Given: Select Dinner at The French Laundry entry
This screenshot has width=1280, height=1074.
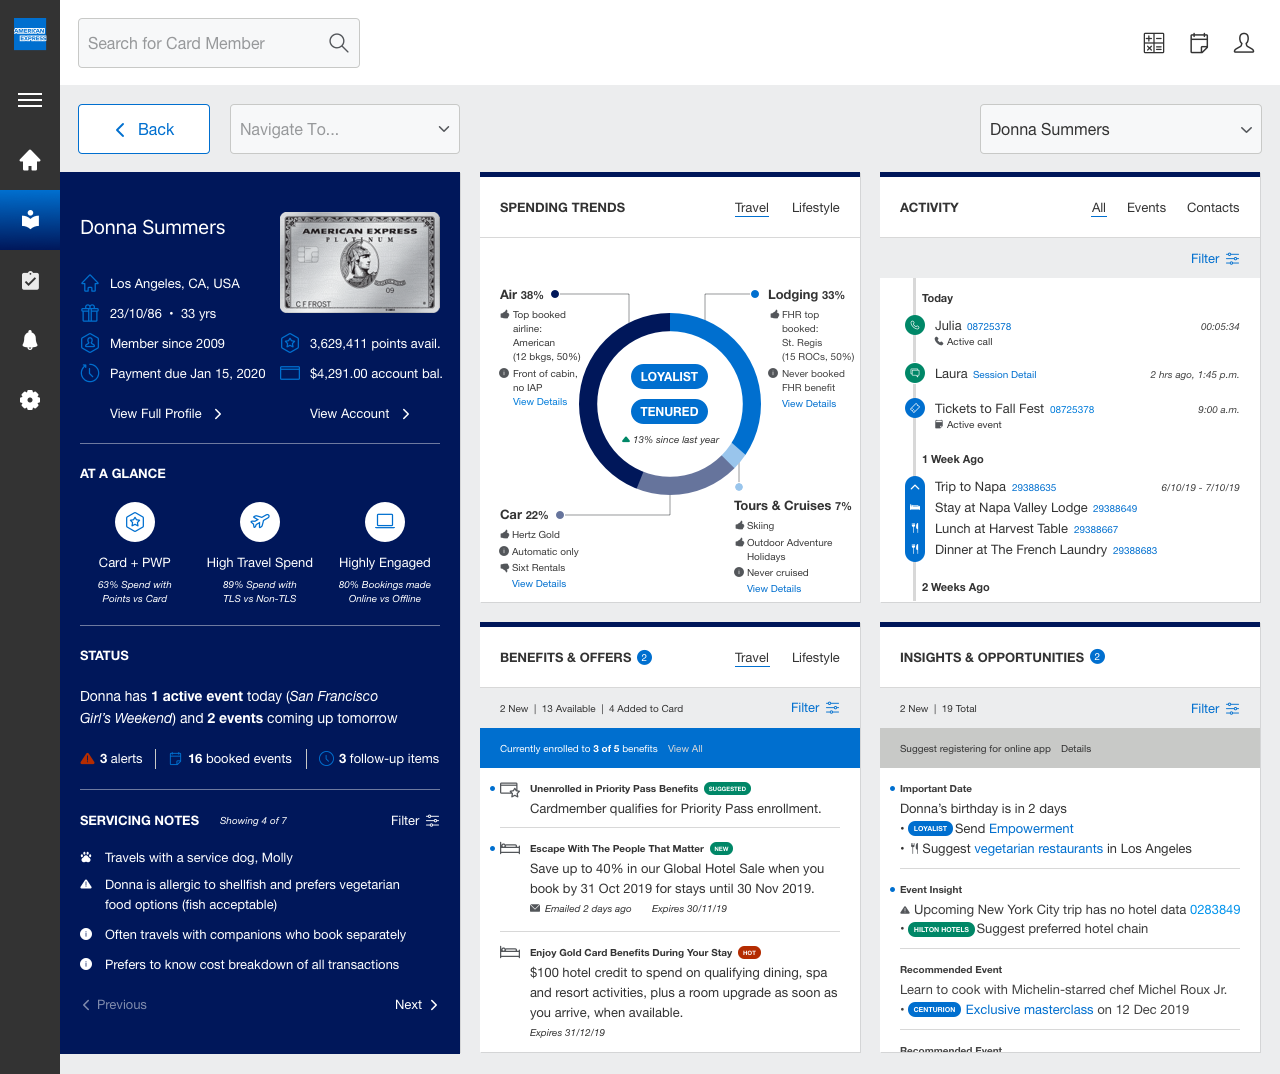Looking at the screenshot, I should (x=1046, y=550).
